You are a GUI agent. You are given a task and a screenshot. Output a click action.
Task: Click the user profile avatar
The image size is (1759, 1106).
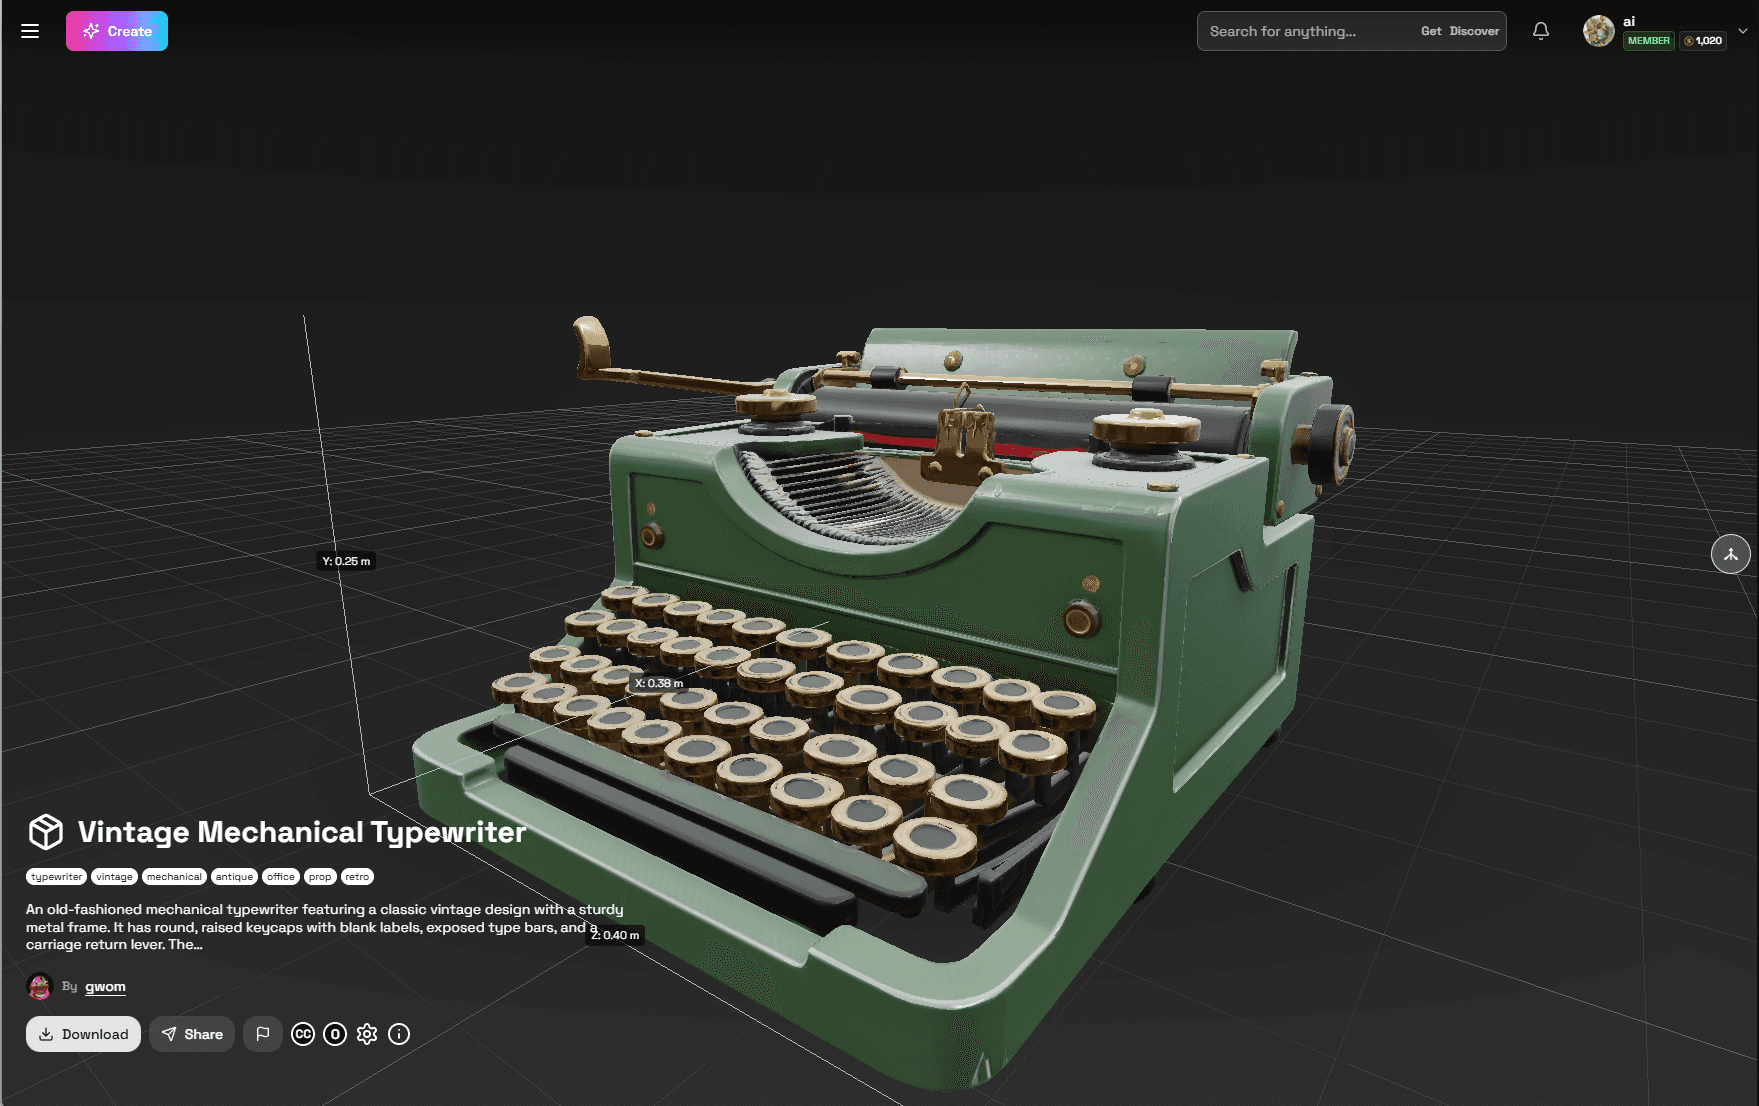point(1598,31)
